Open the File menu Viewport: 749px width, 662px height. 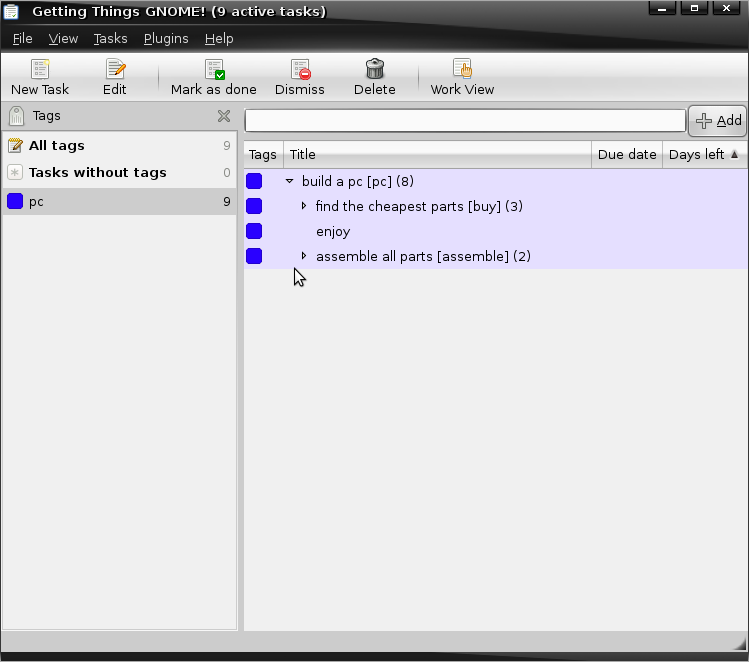click(22, 38)
